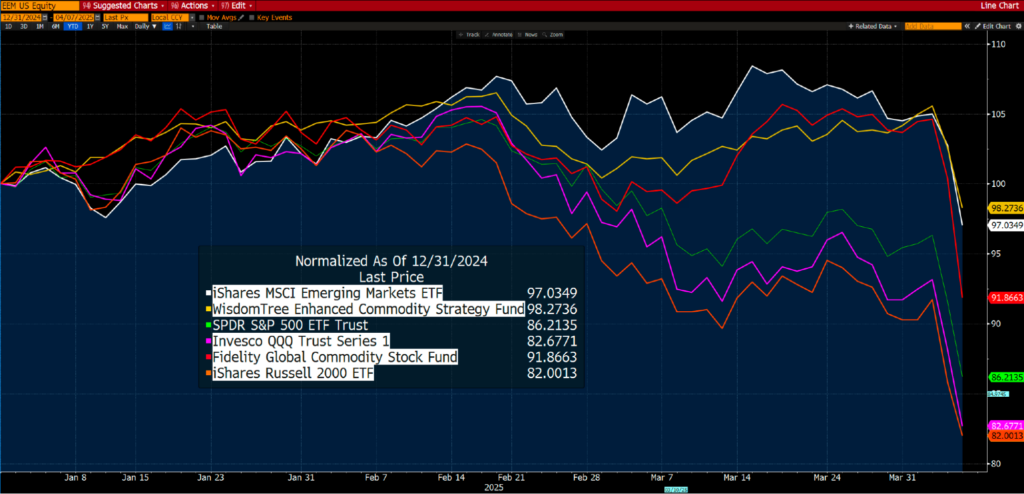The height and width of the screenshot is (494, 1024).
Task: Click the orange swatch for iShares Russell 2000
Action: pos(208,374)
